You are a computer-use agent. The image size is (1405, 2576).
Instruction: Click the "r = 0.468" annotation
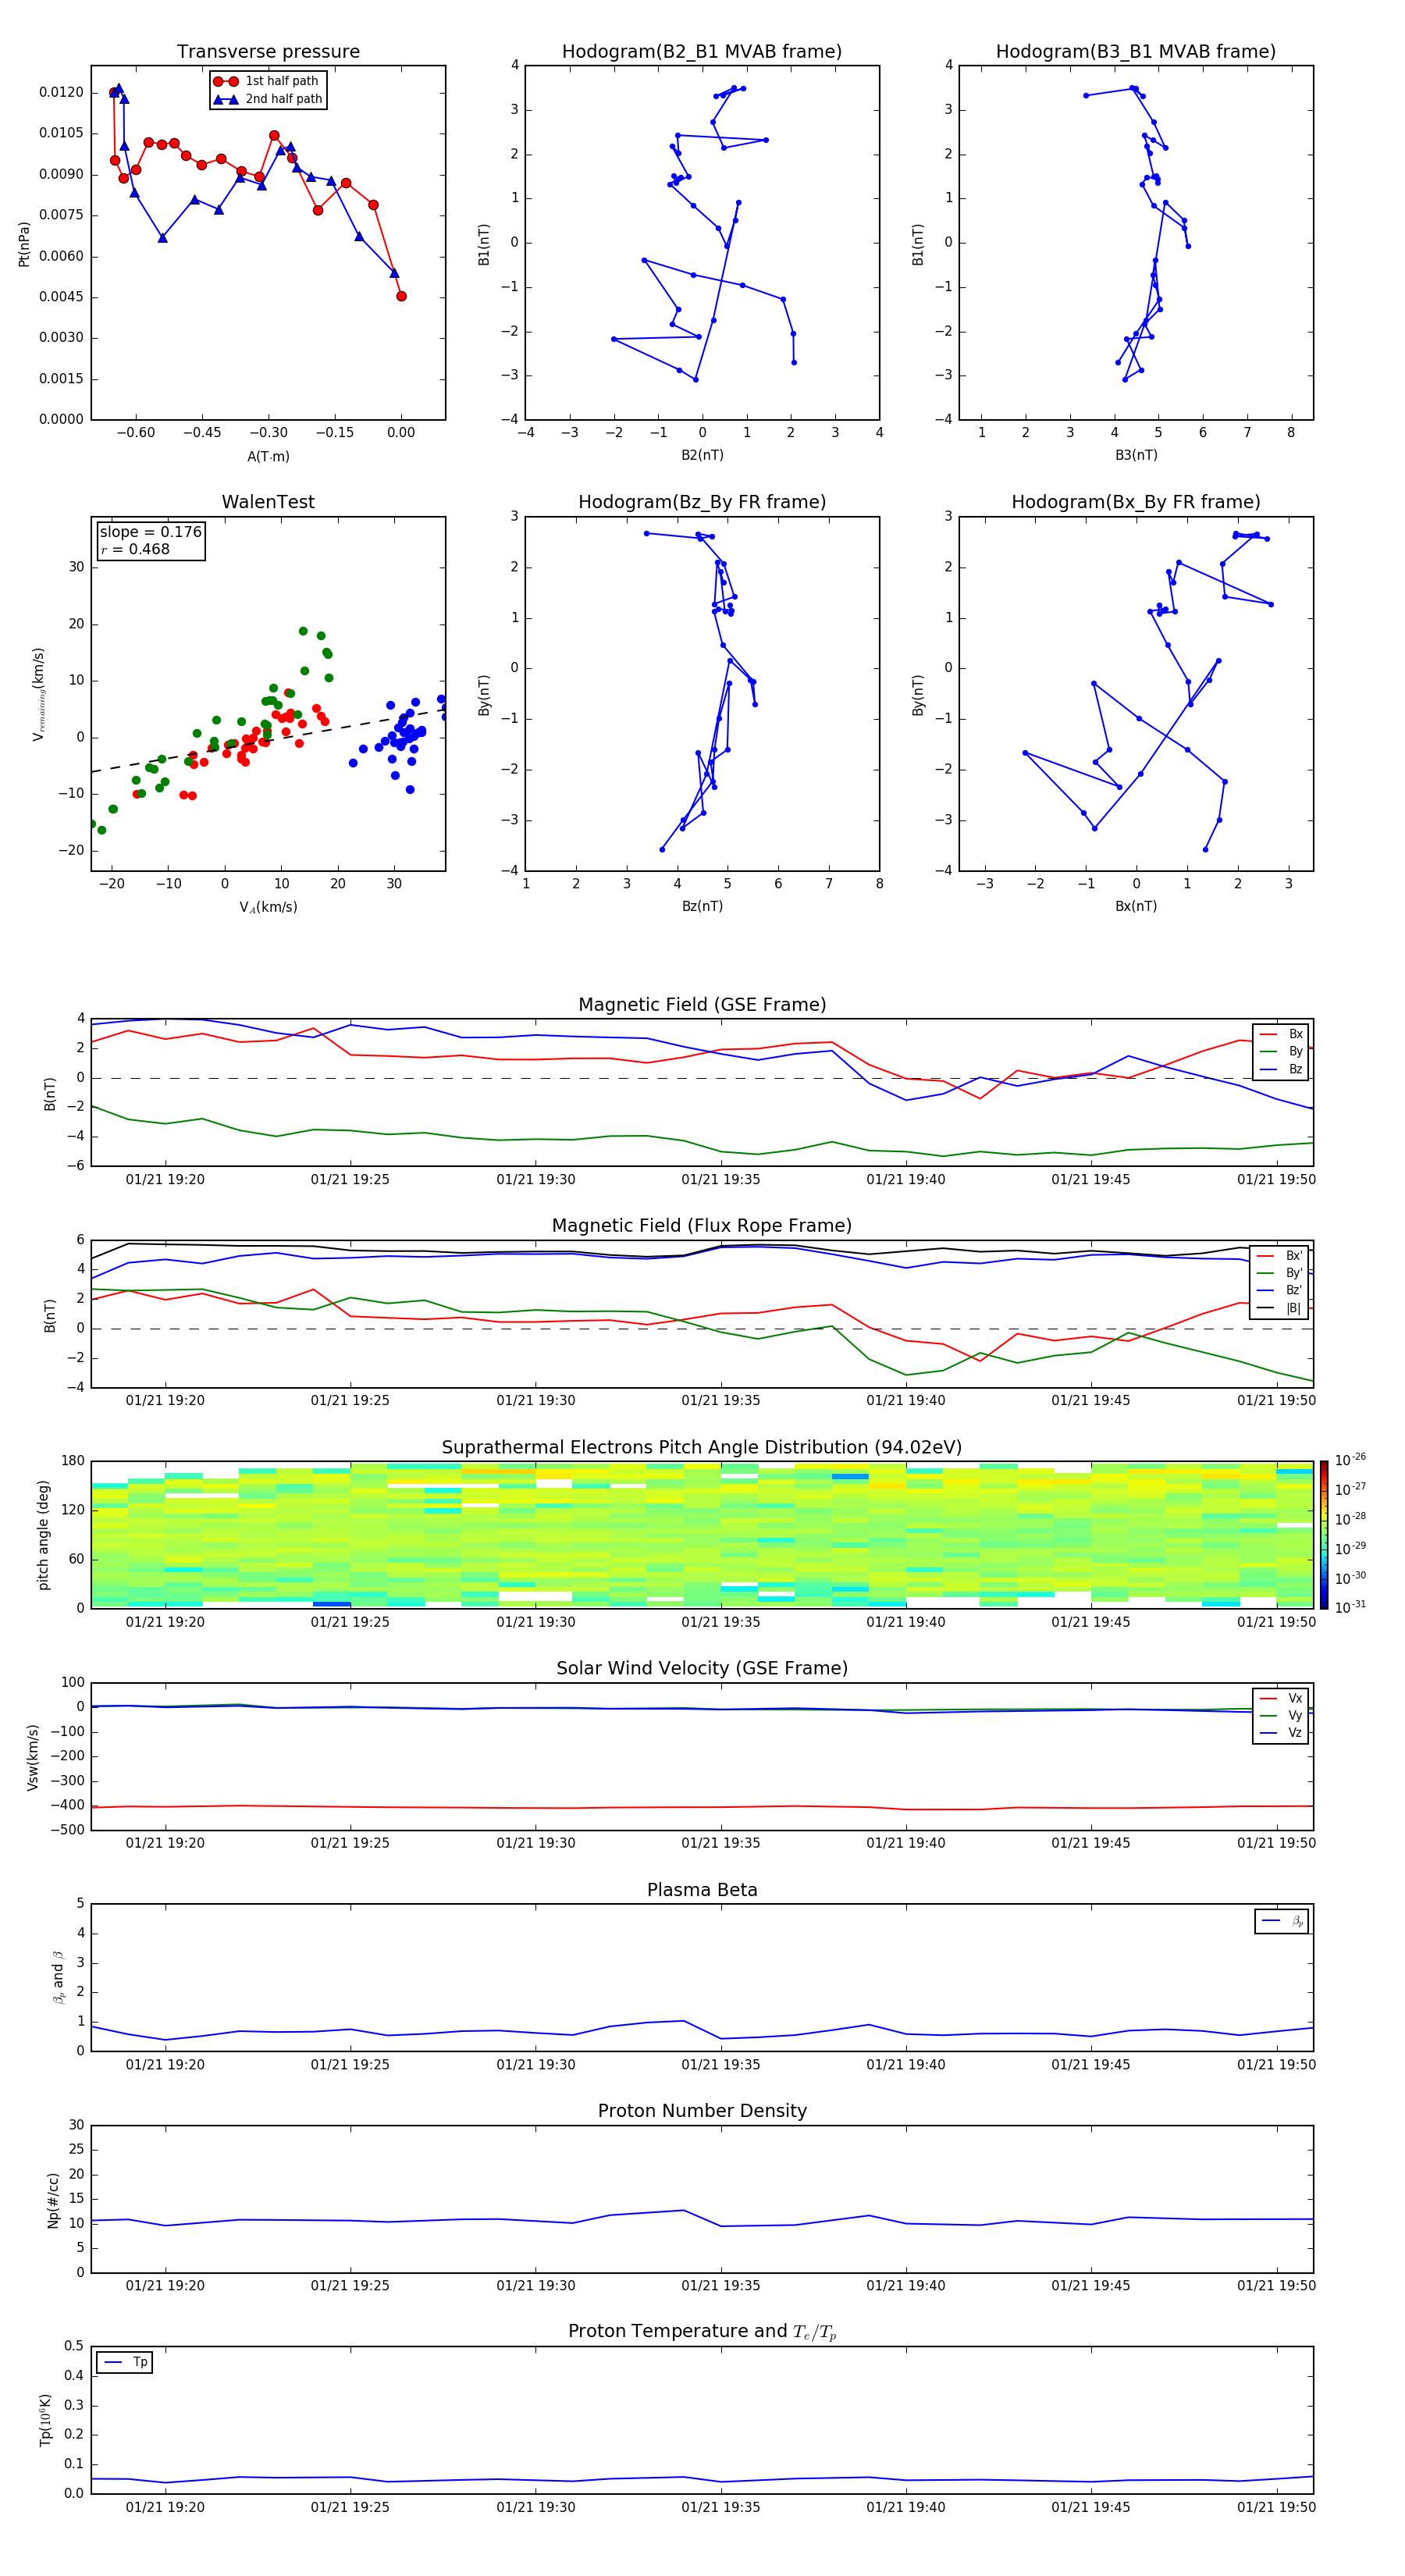pos(135,549)
